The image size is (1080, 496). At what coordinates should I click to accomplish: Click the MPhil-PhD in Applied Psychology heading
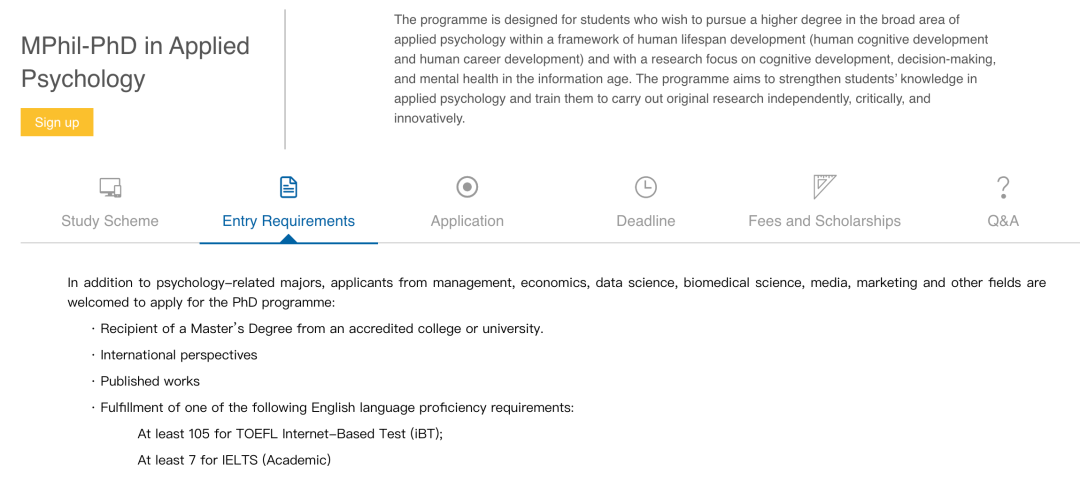pos(135,62)
